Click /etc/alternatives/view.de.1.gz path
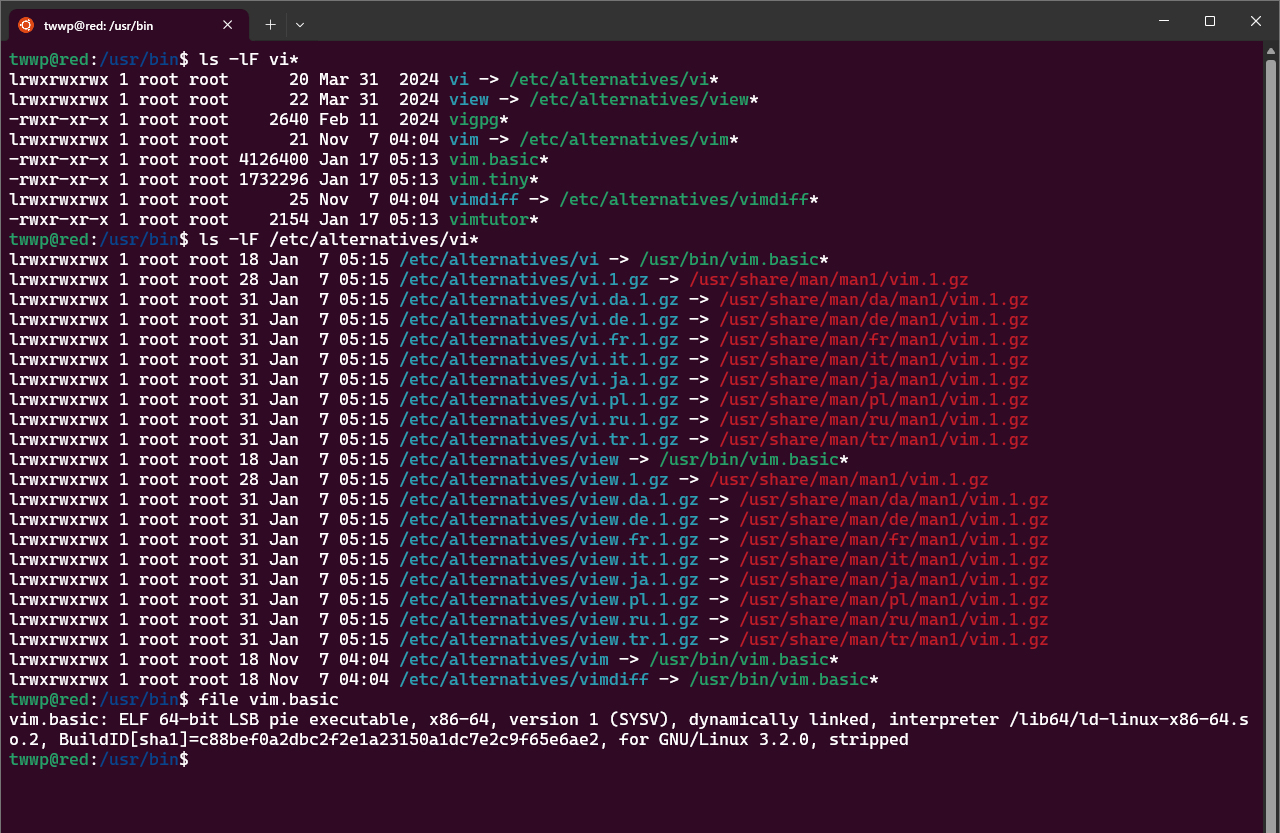 pos(549,520)
